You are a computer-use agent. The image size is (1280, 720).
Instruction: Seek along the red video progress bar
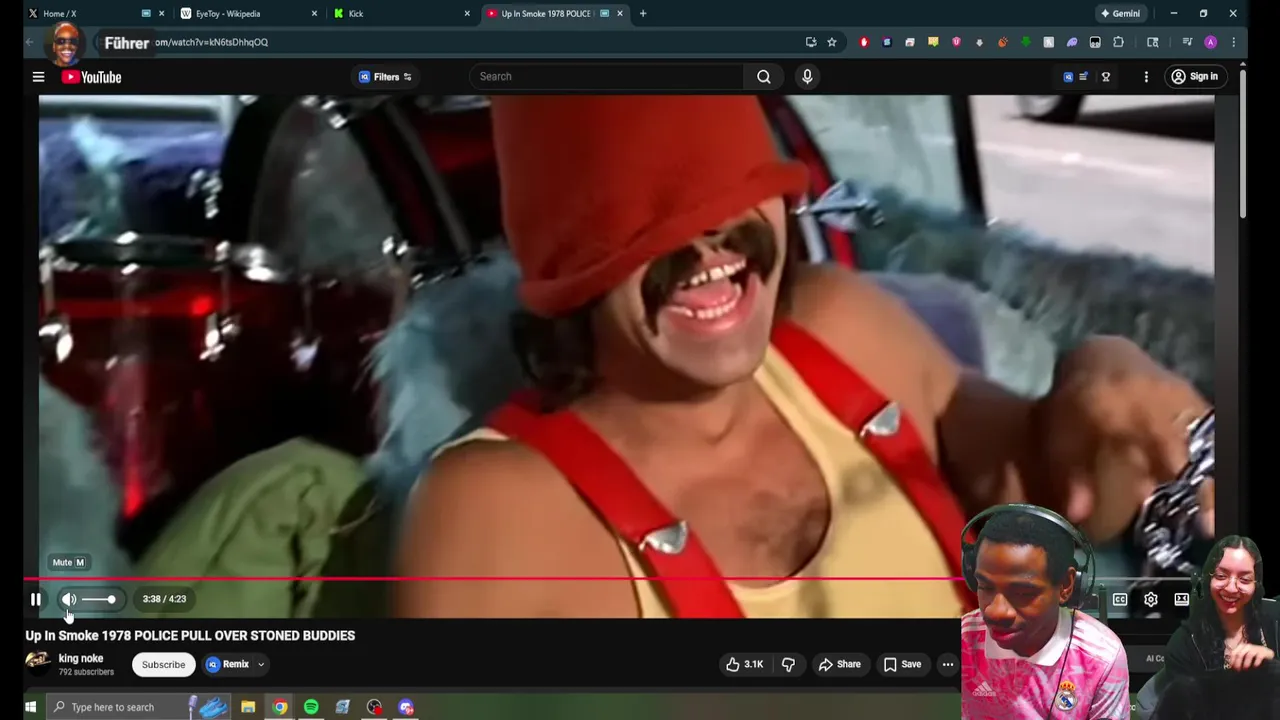[493, 578]
